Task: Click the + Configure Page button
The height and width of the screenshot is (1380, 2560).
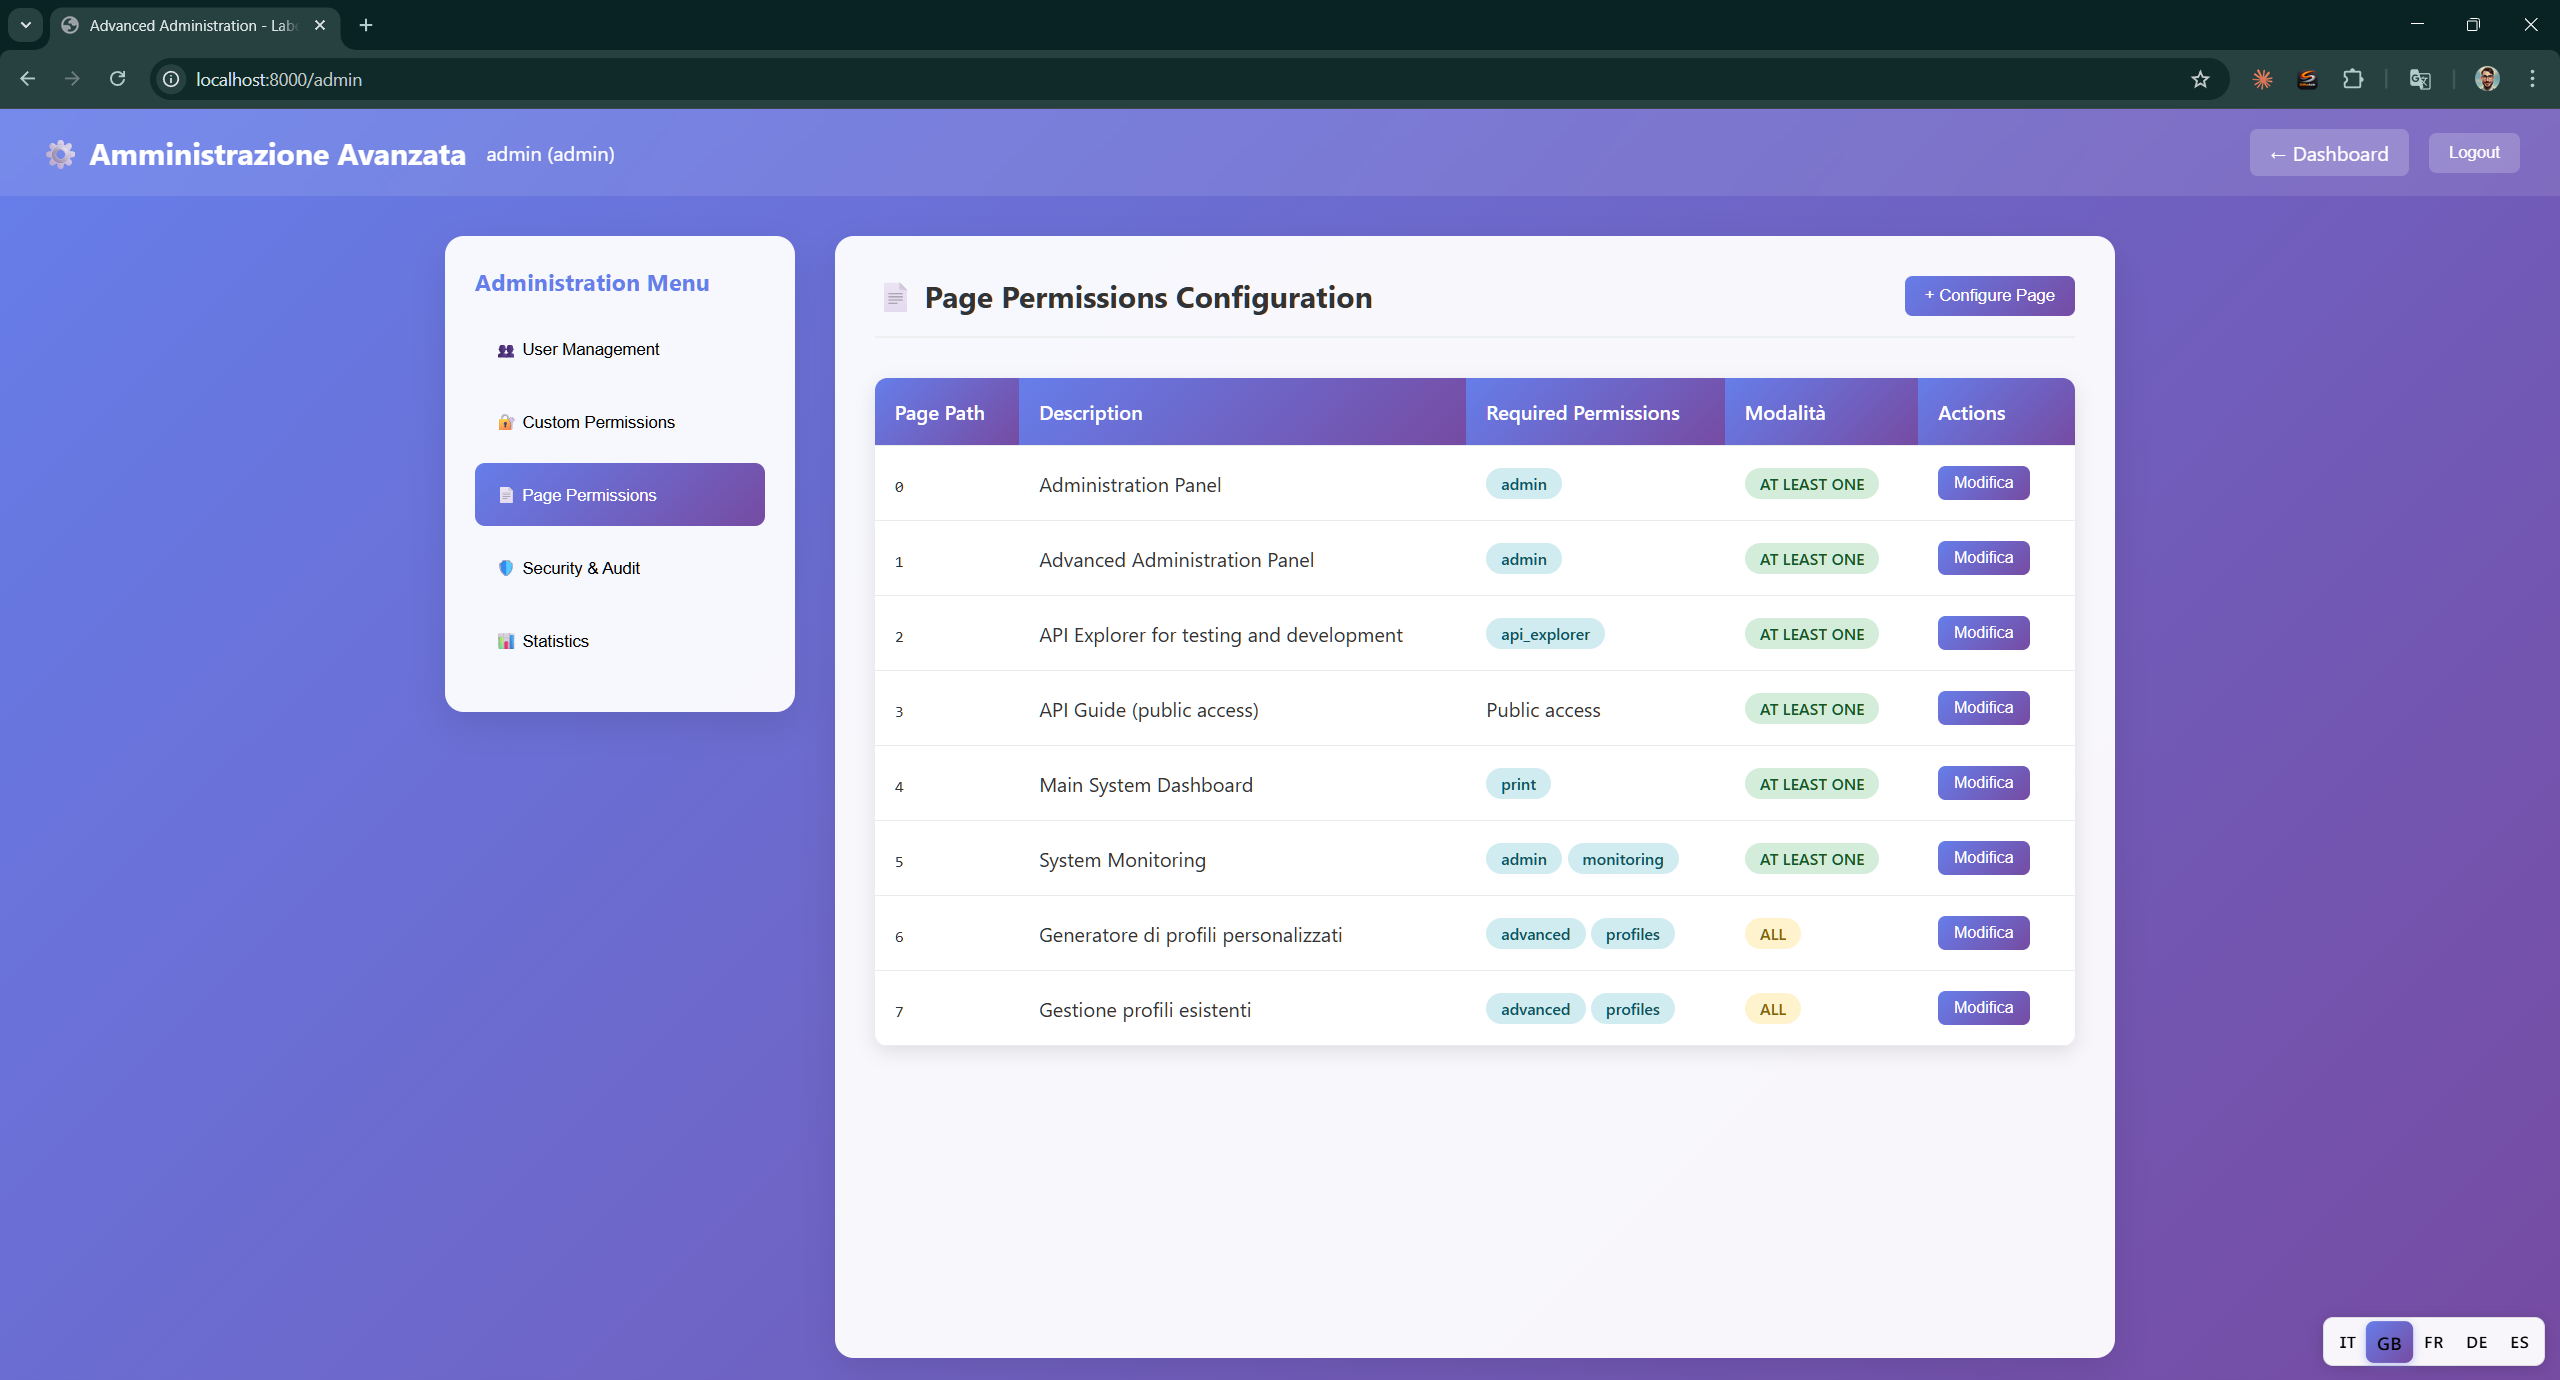Action: [x=1989, y=295]
